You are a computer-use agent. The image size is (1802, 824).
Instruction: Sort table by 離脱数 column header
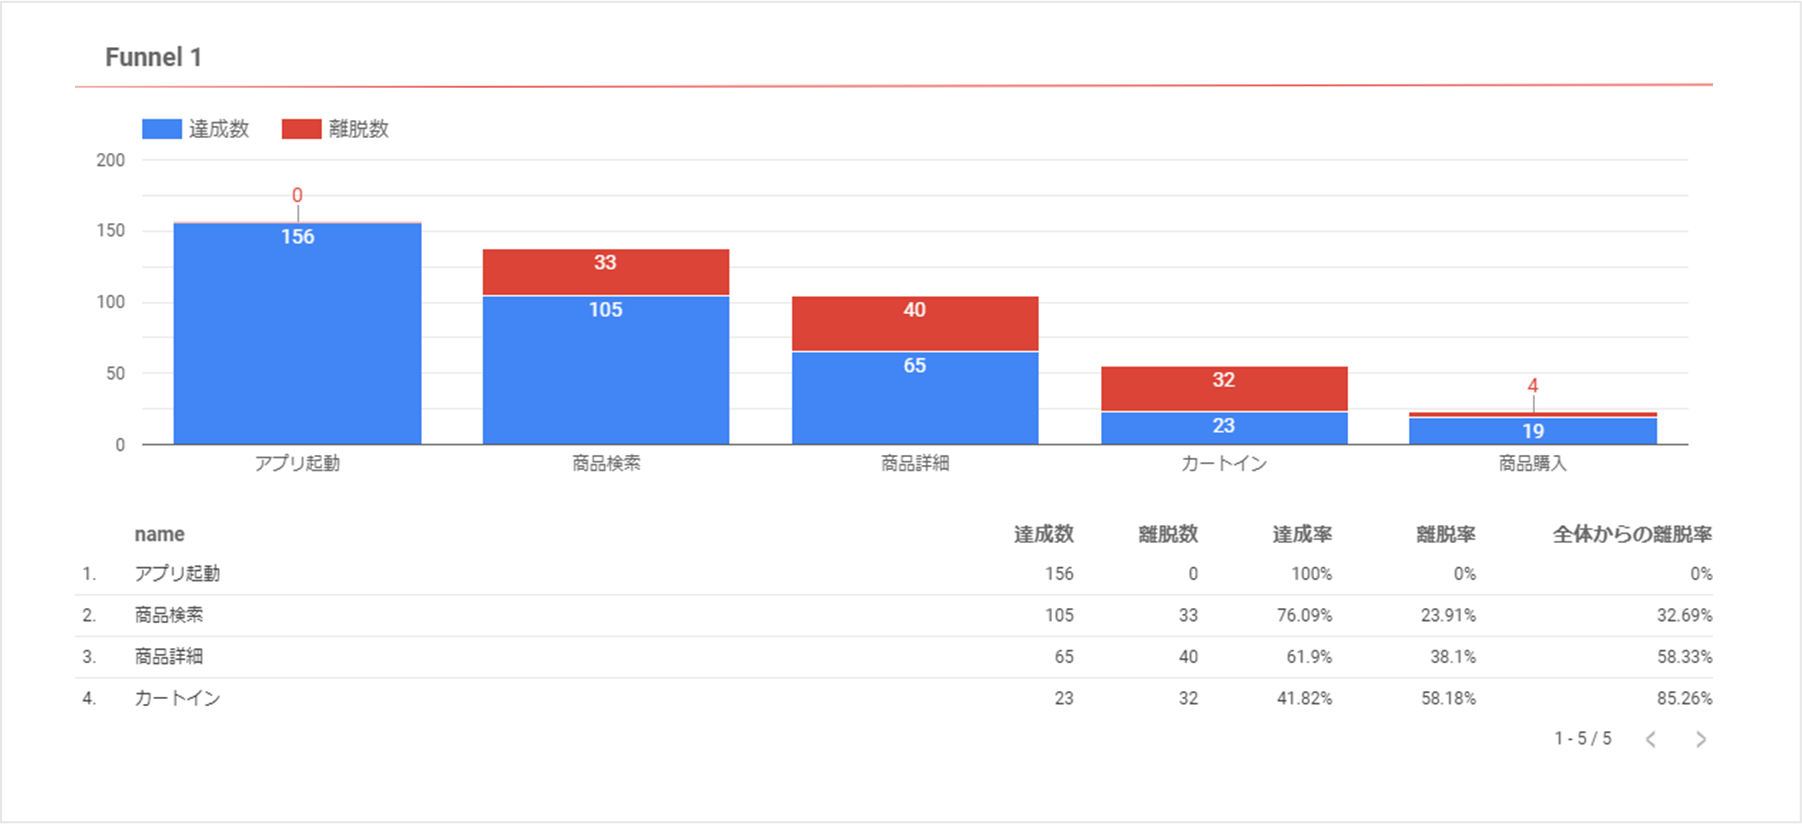(x=1167, y=534)
